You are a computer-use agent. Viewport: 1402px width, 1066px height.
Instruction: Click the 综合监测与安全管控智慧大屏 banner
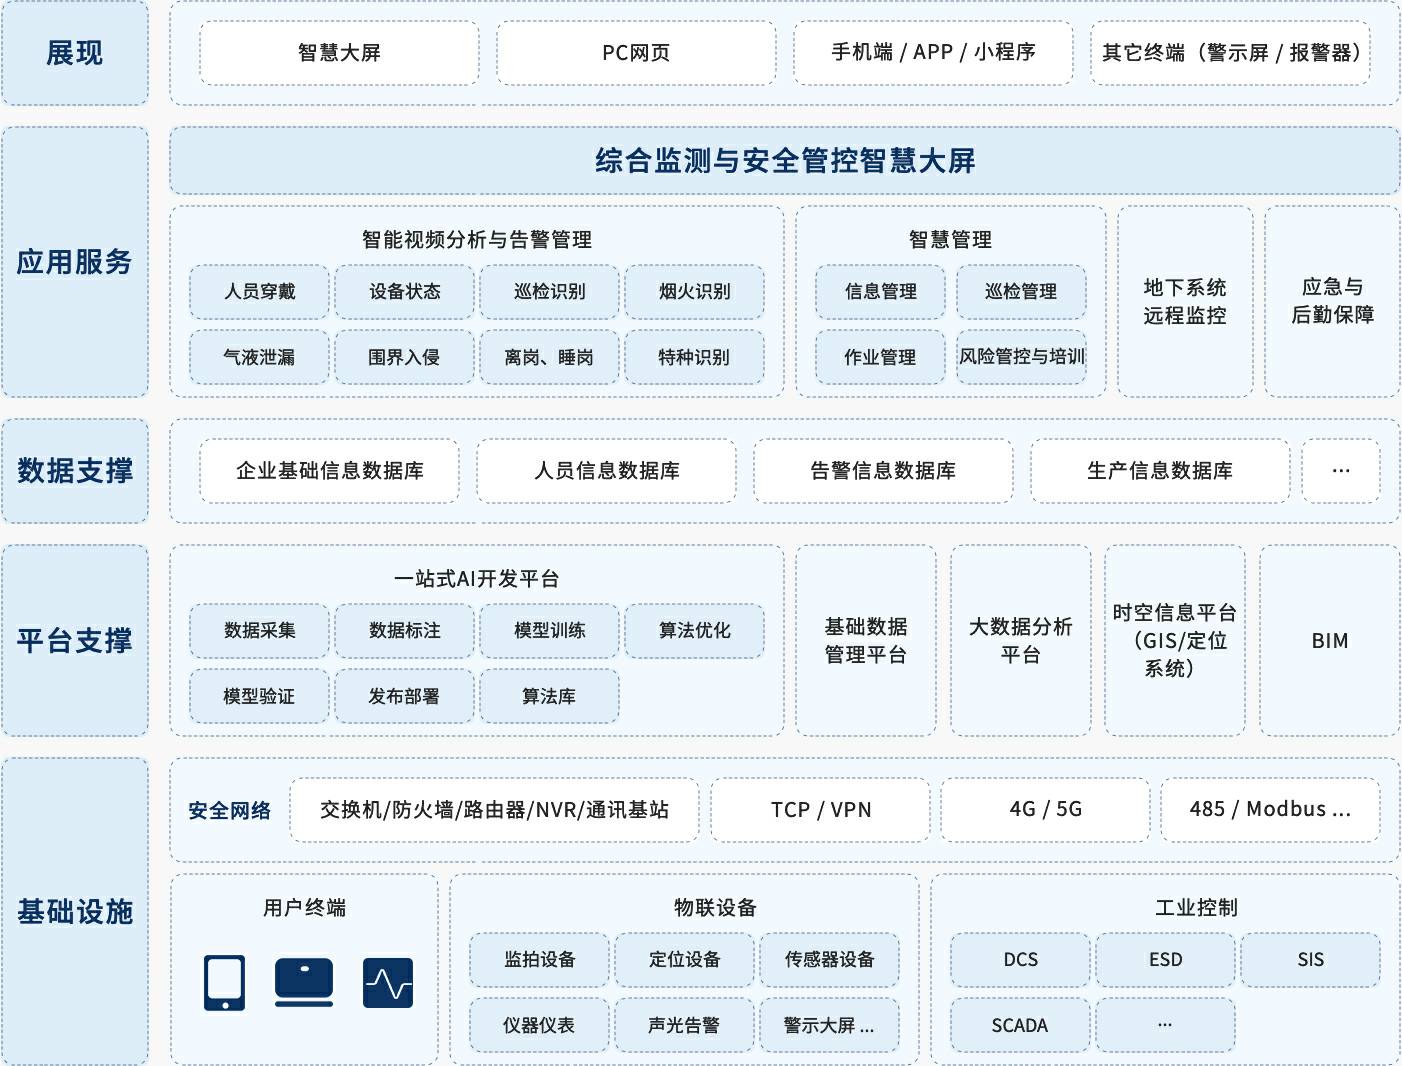(x=784, y=161)
